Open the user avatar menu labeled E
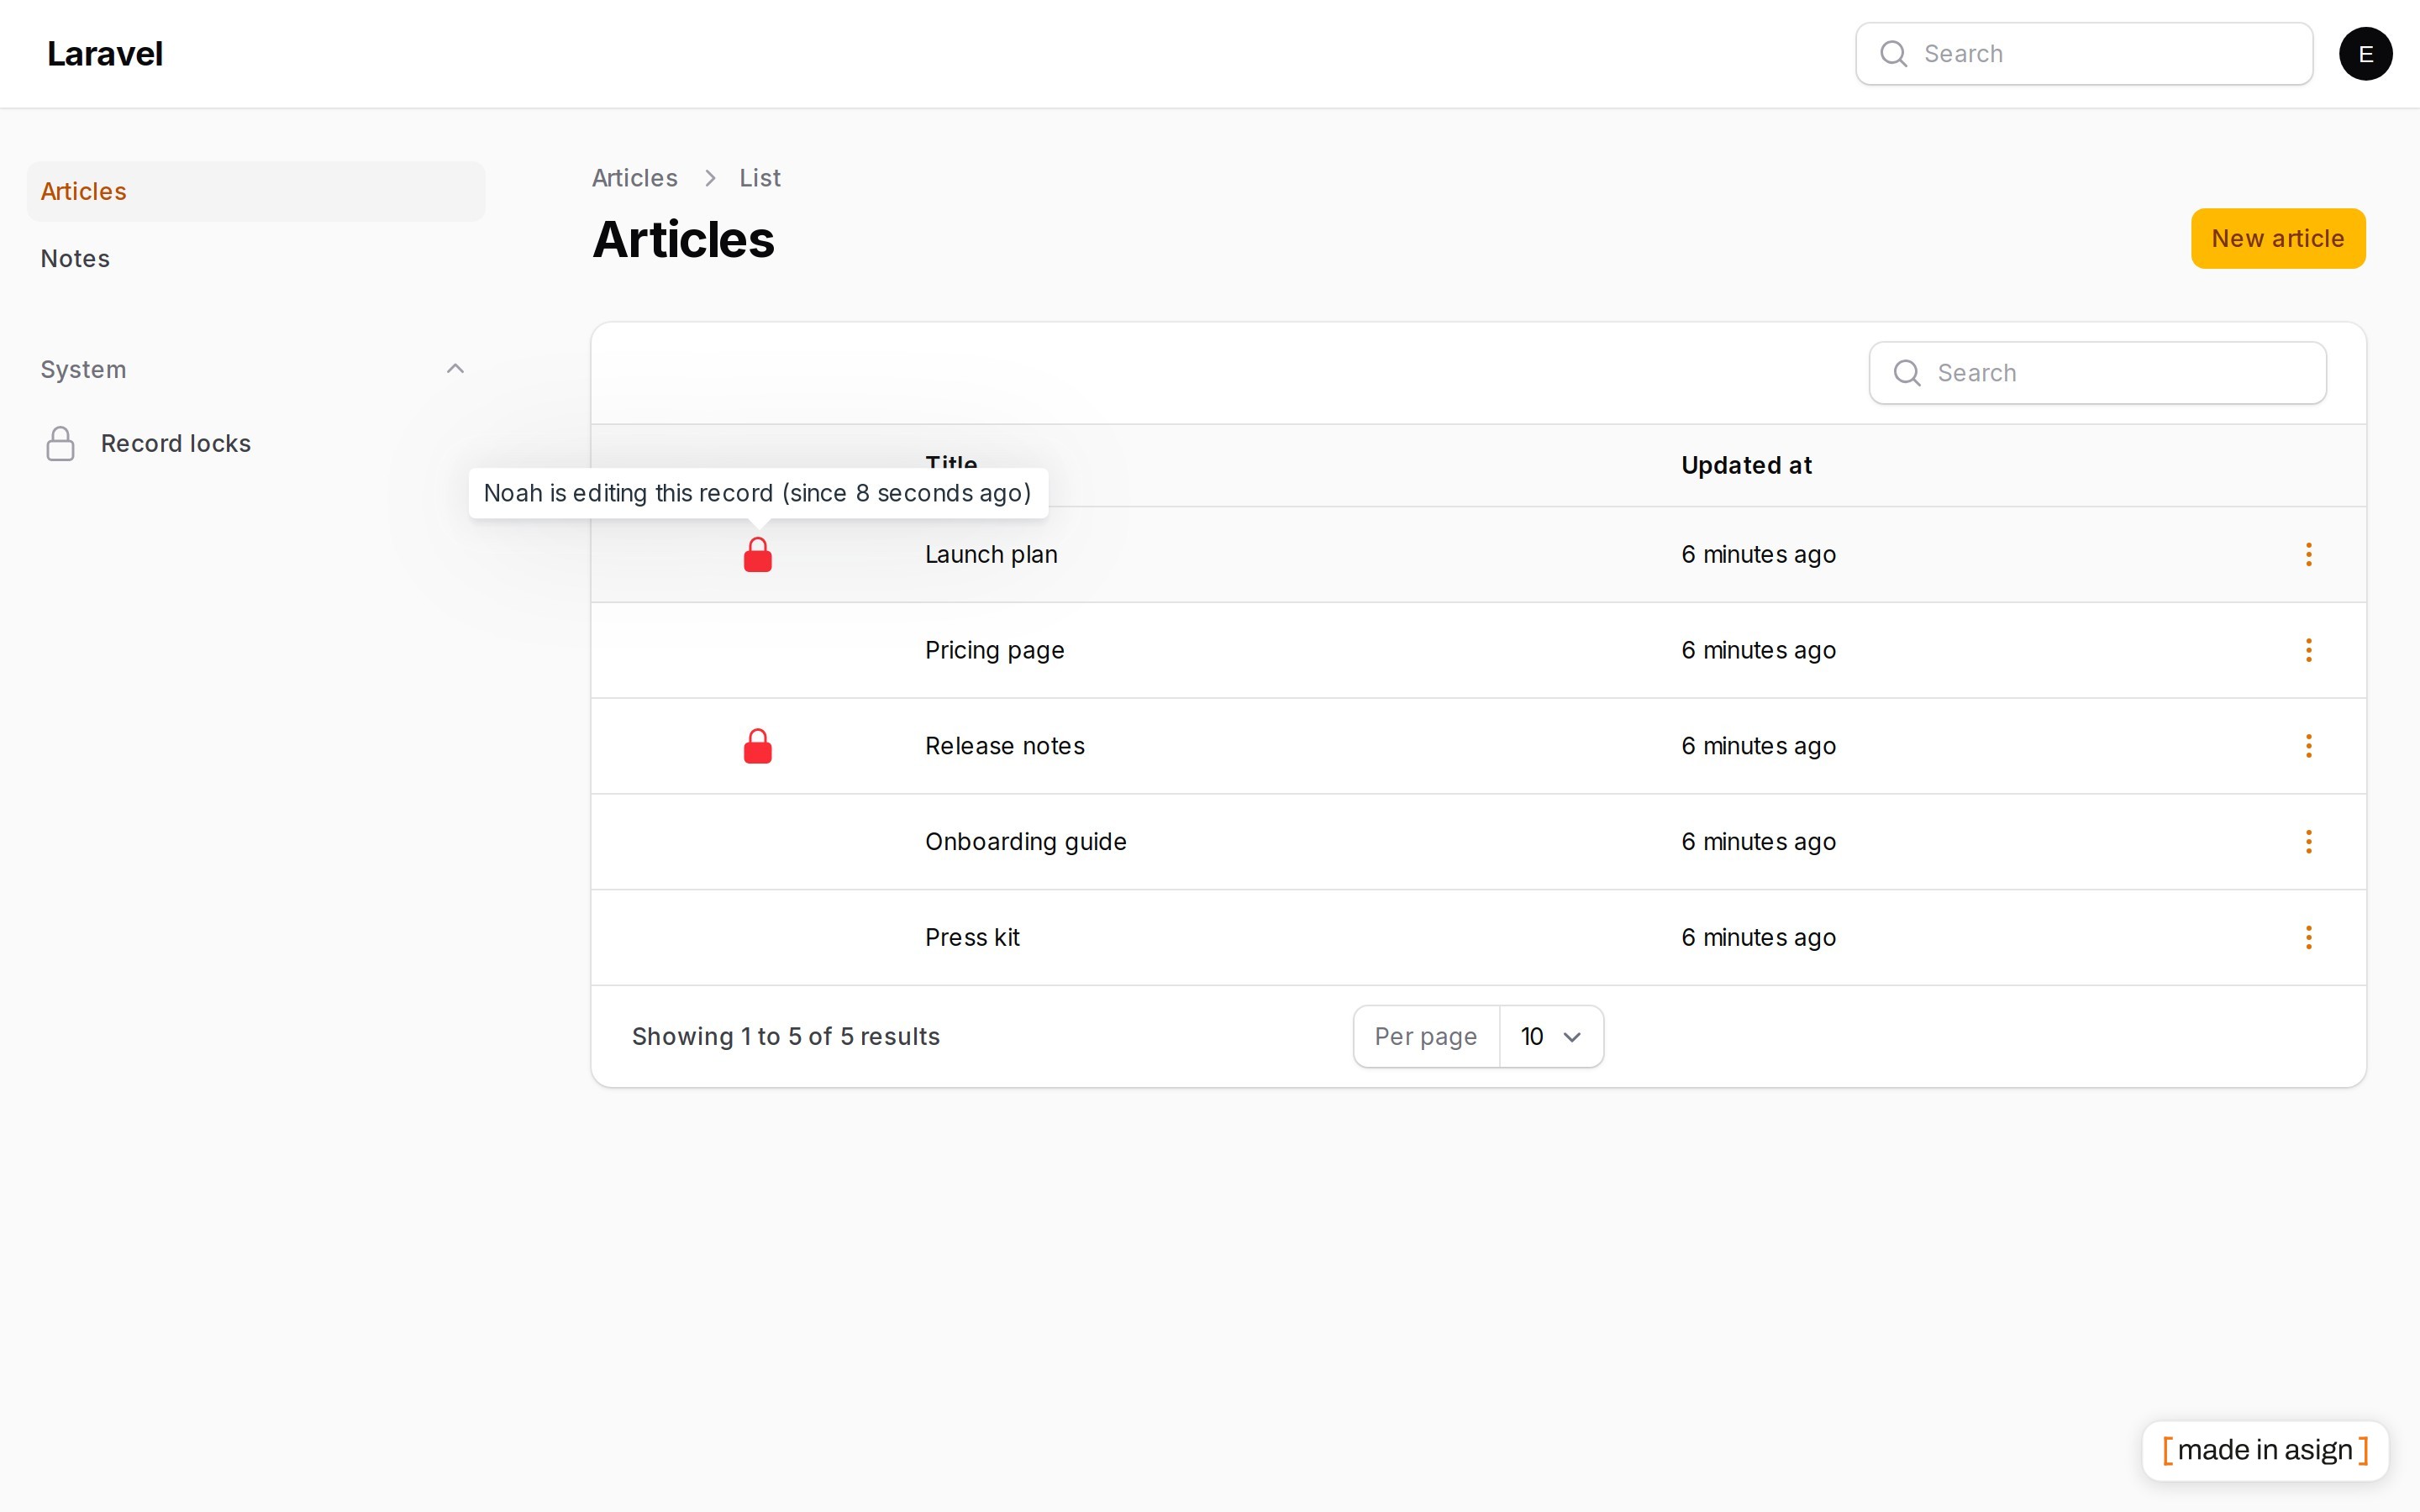The width and height of the screenshot is (2420, 1512). pos(2365,54)
